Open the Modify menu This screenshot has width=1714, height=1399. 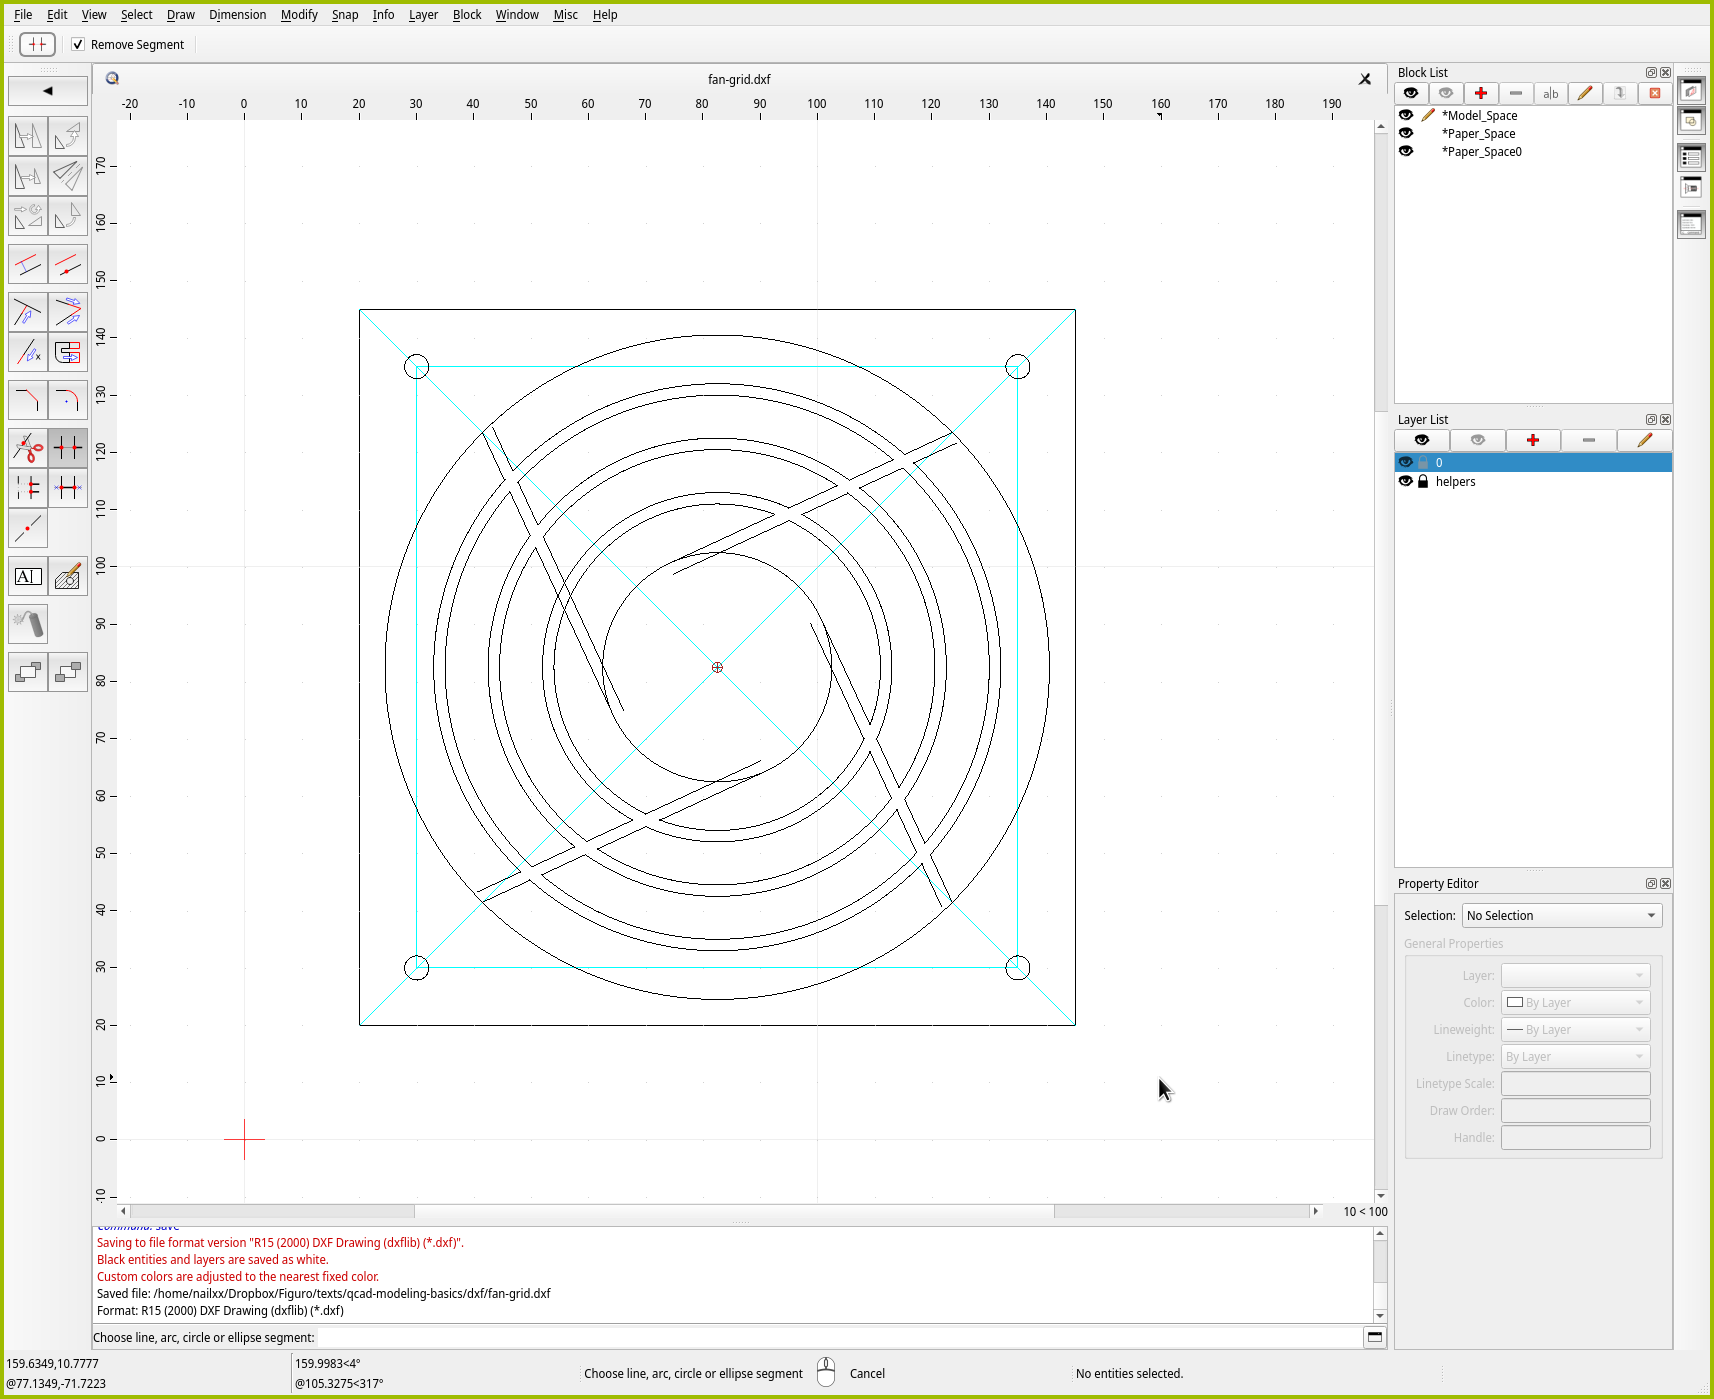click(x=298, y=15)
